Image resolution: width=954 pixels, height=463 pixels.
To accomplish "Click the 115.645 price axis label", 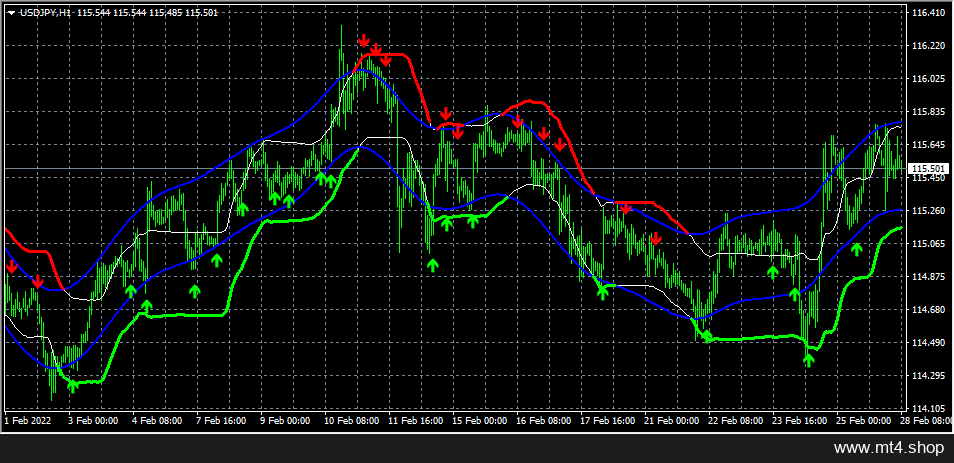I will coord(927,145).
